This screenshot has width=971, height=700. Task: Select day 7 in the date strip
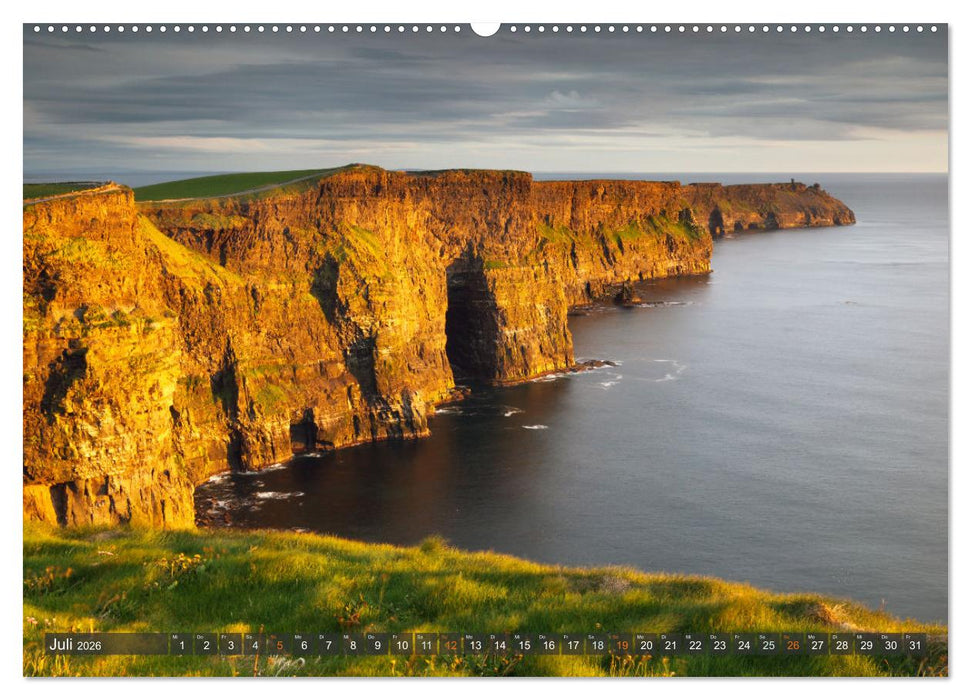coord(328,645)
